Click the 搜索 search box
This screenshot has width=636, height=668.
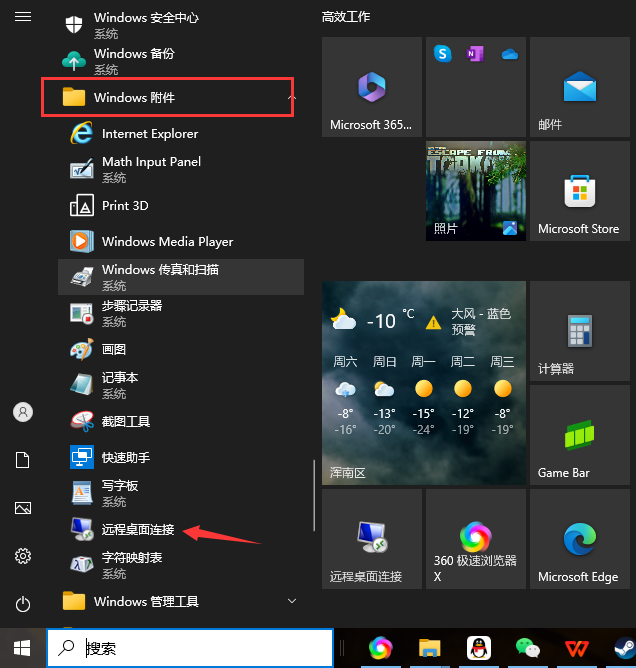pyautogui.click(x=190, y=648)
